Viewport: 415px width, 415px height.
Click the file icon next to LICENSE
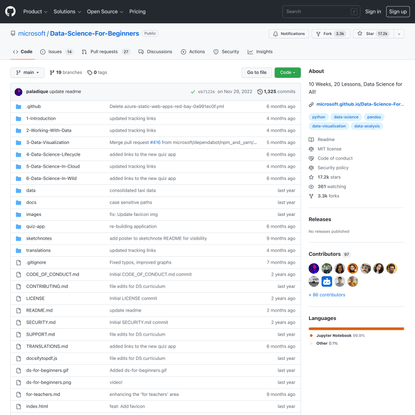18,298
